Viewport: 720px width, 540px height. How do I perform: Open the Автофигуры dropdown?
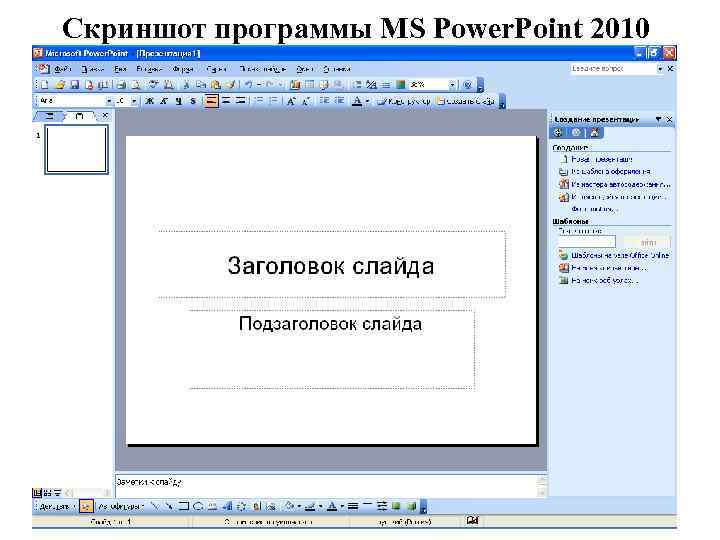click(121, 506)
